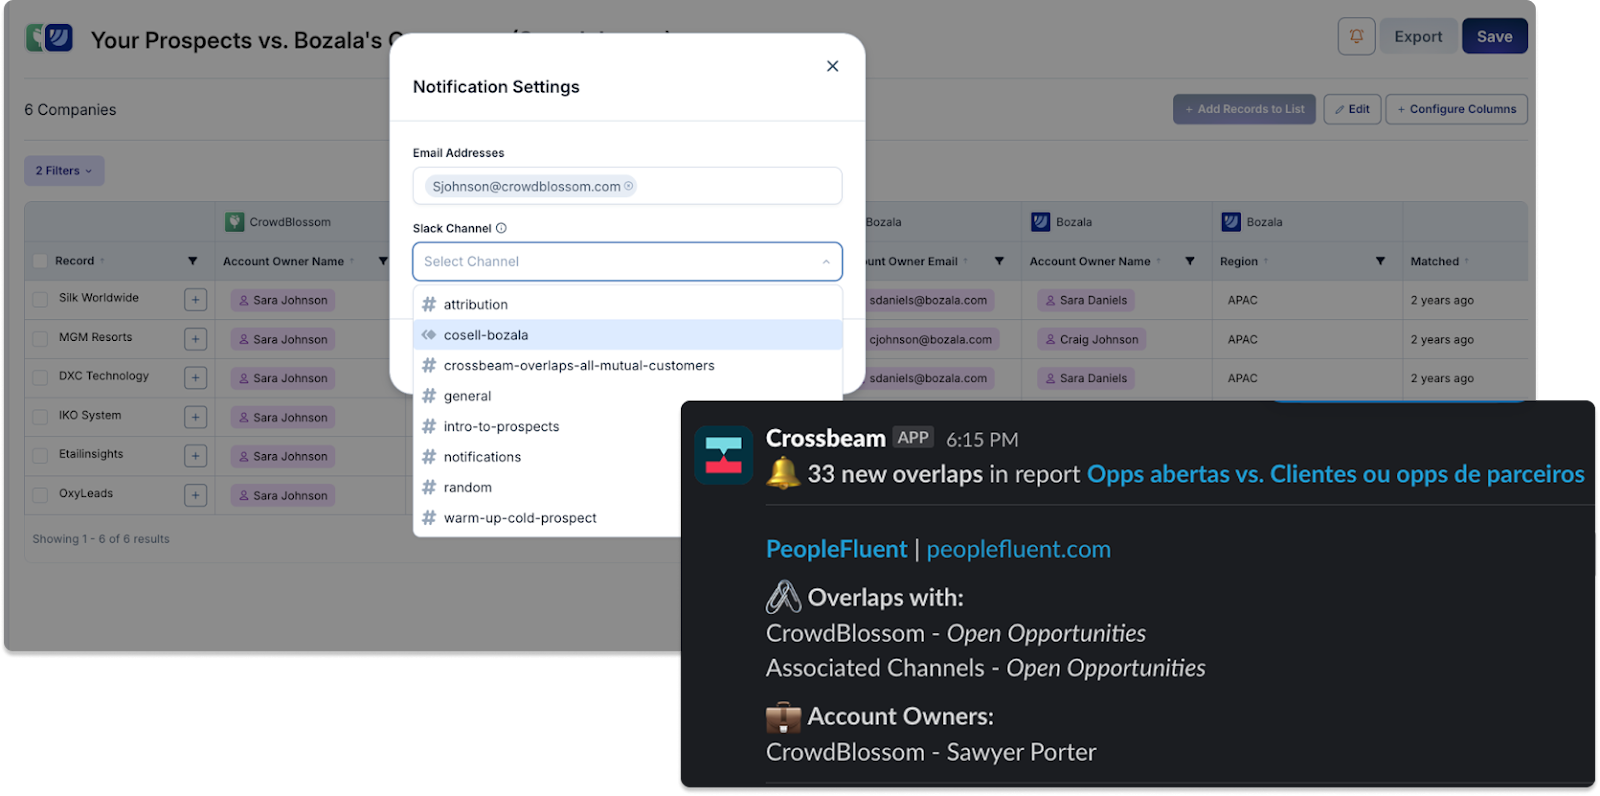Click cjohnson@bozala.com email cell

click(930, 339)
